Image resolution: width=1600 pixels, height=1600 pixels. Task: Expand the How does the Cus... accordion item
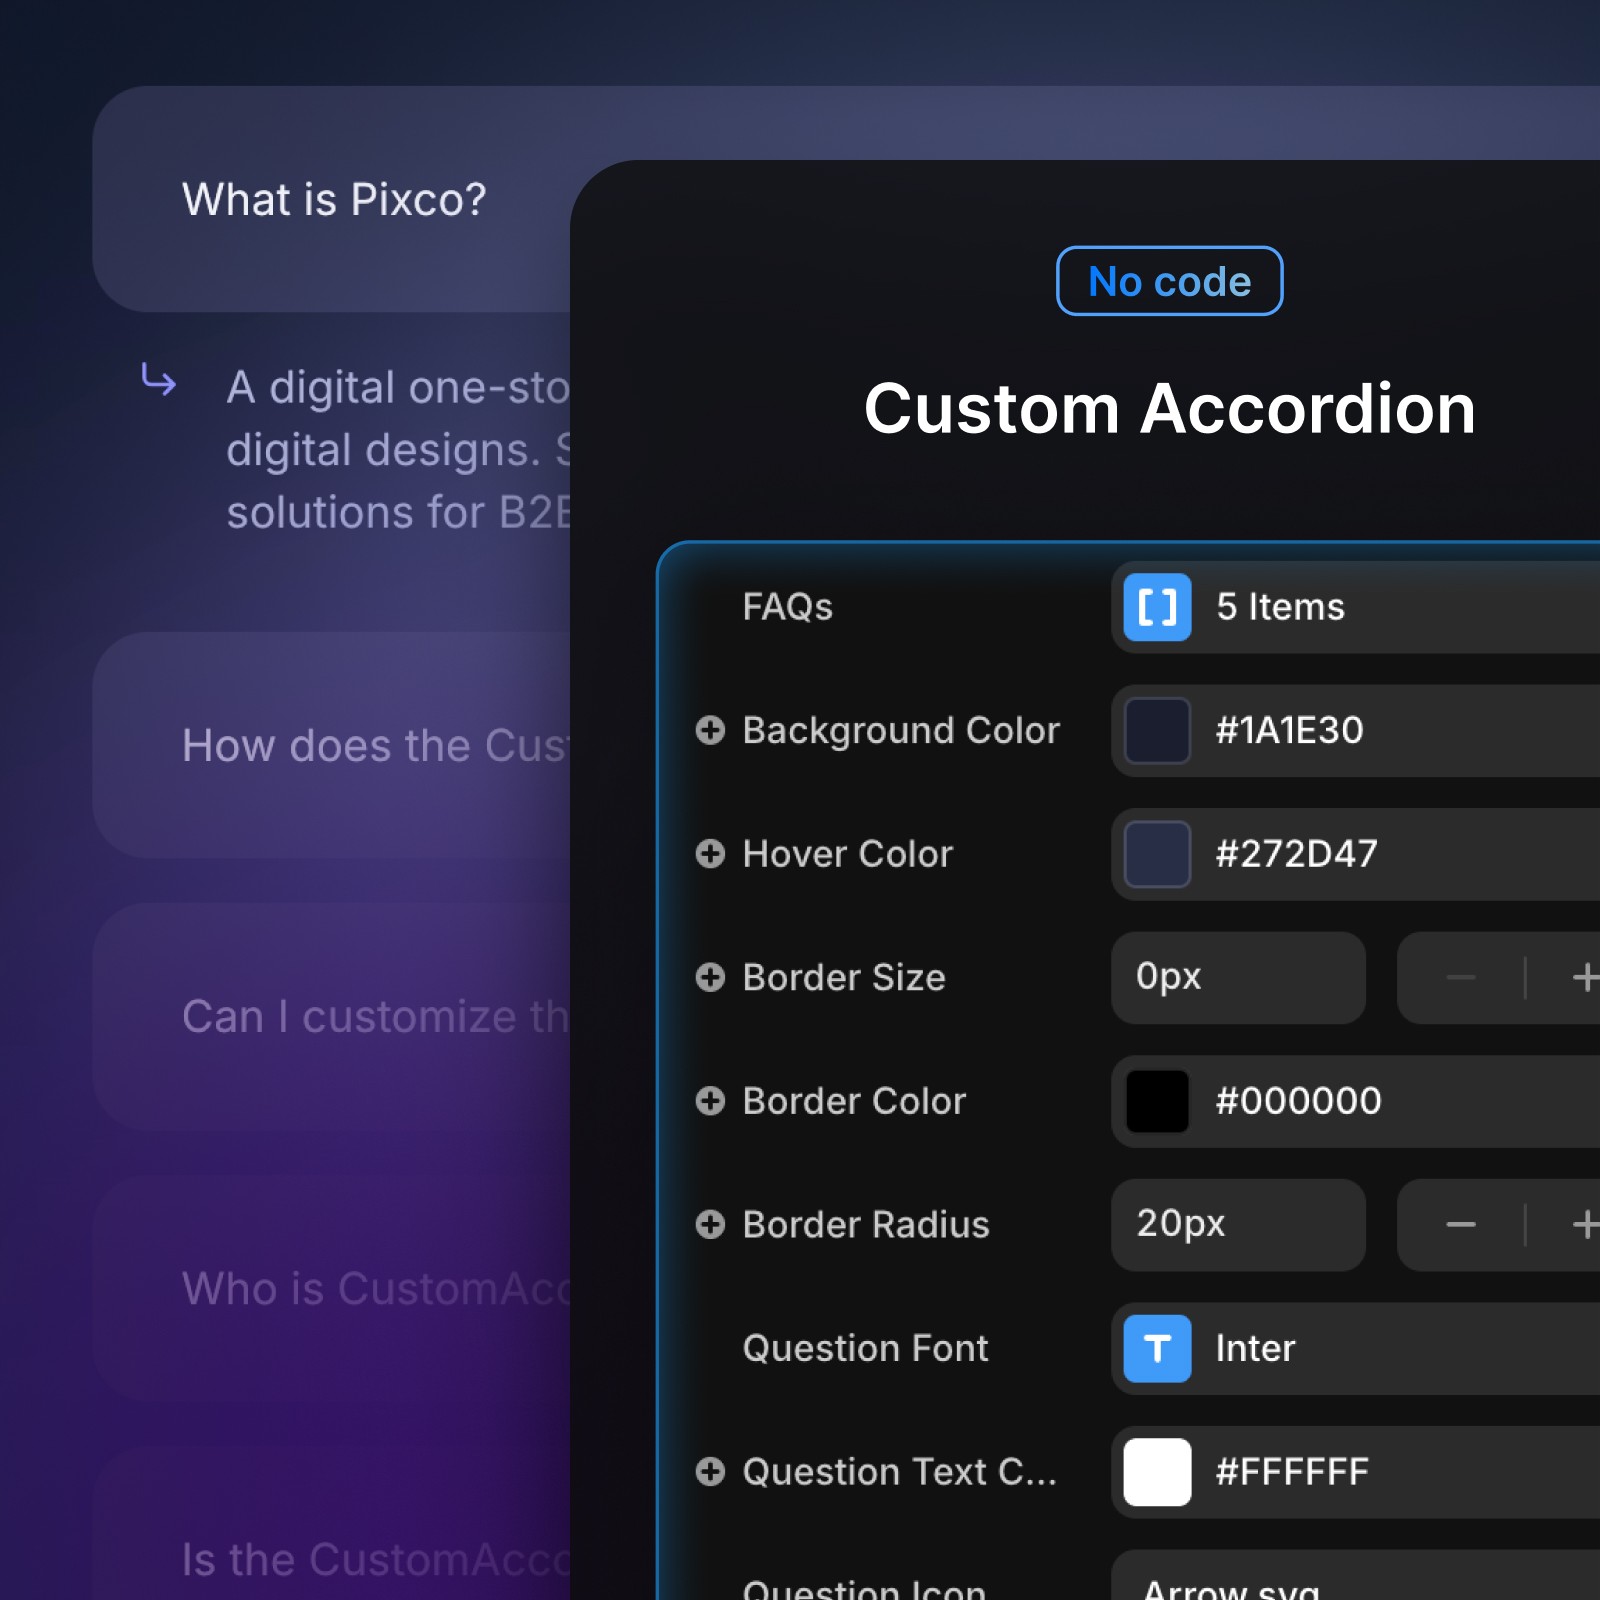[333, 745]
